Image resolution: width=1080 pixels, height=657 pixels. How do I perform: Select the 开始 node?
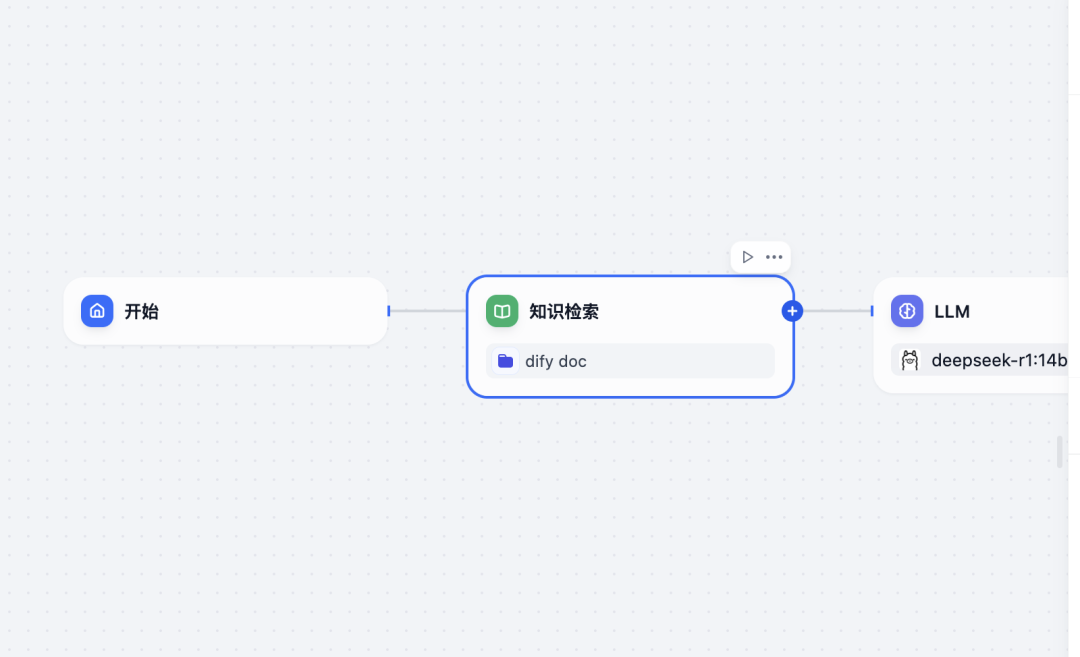coord(225,311)
